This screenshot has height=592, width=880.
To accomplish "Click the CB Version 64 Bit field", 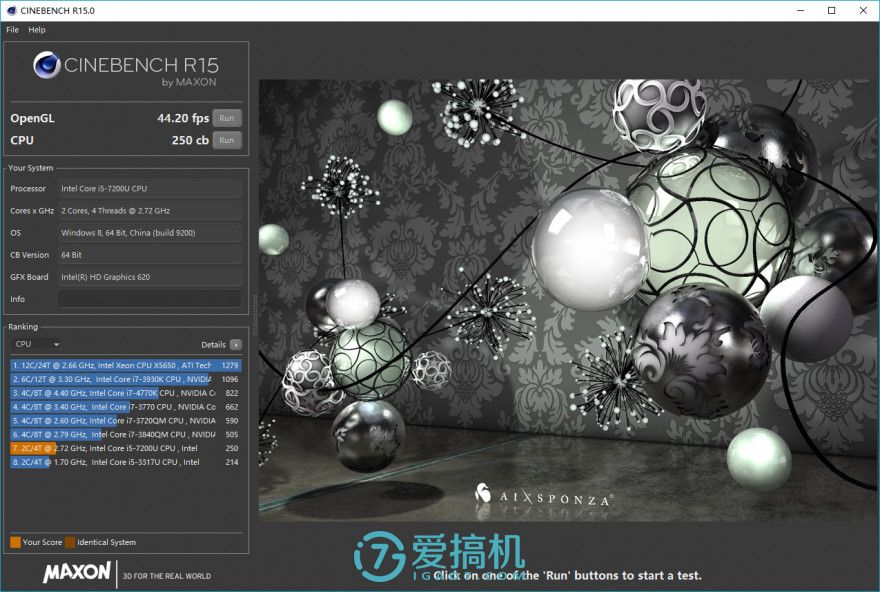I will pos(150,255).
